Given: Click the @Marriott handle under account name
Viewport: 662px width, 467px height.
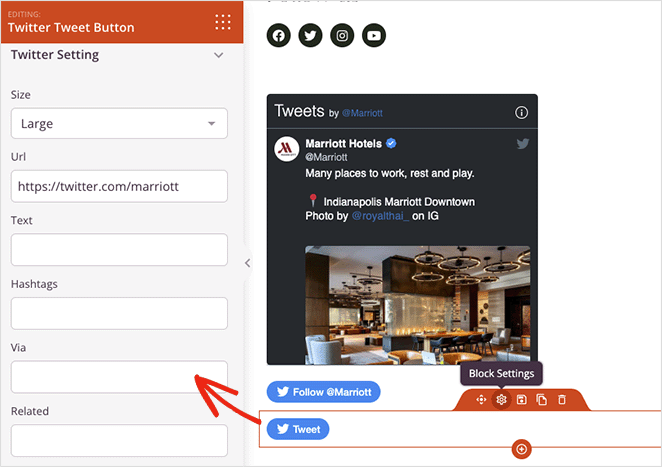Looking at the screenshot, I should (x=326, y=157).
